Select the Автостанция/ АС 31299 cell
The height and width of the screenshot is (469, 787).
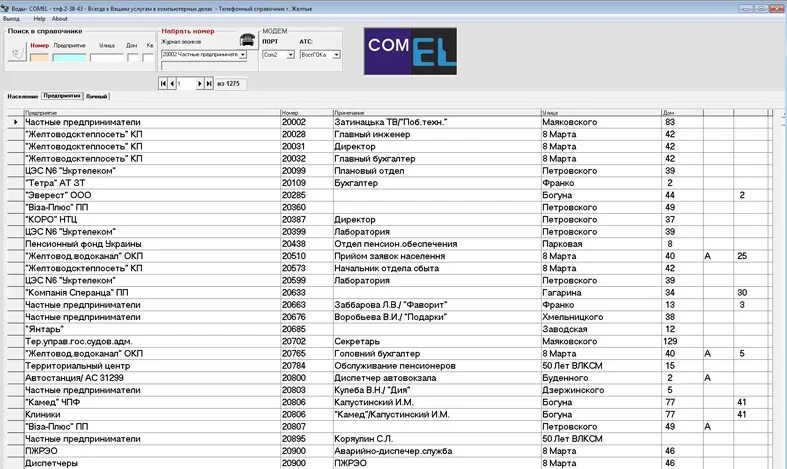tap(152, 378)
